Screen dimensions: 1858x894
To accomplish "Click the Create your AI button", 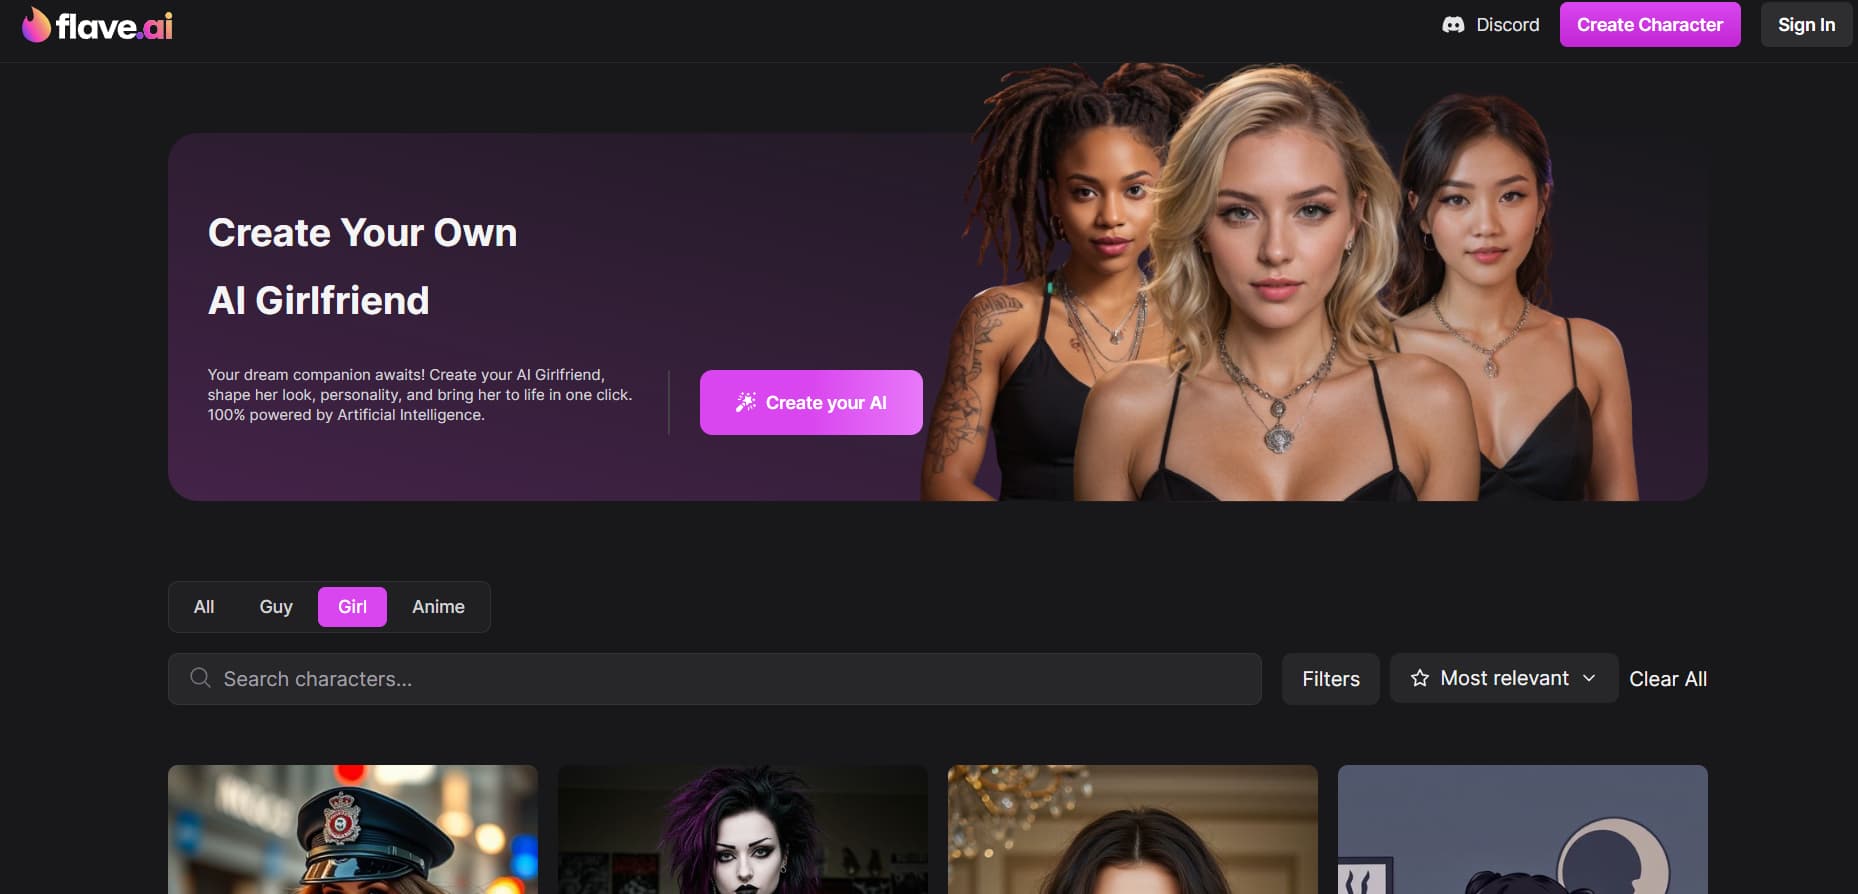I will pos(811,402).
